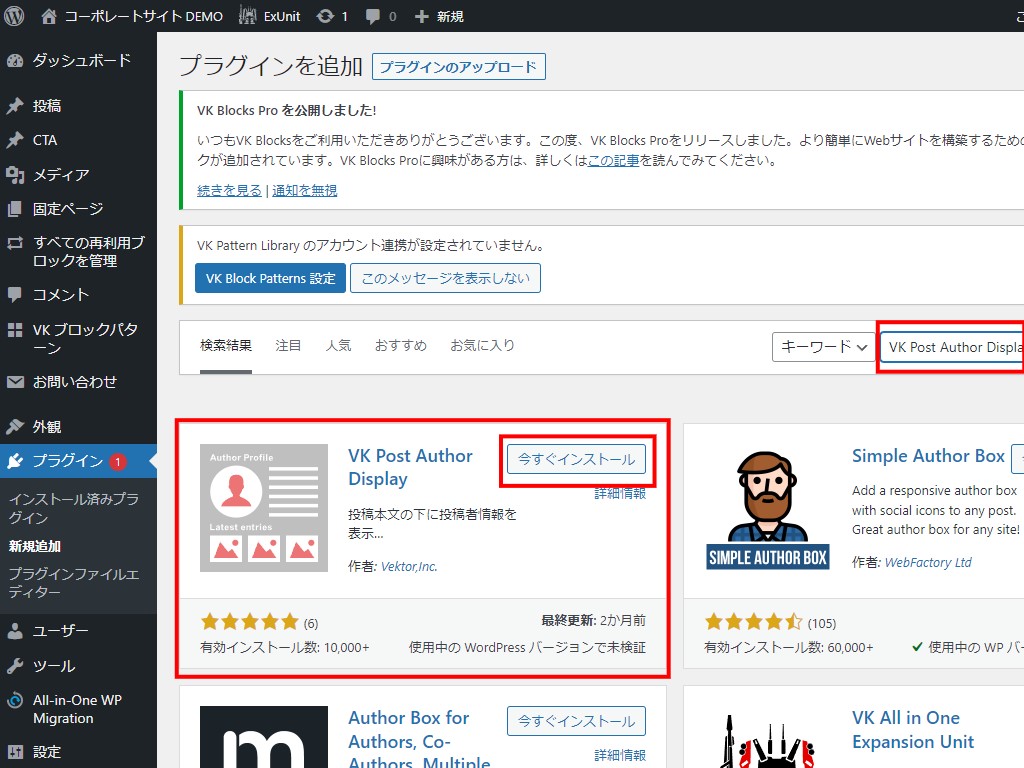Expand the キーワード search type dropdown
The width and height of the screenshot is (1024, 768).
coord(824,347)
